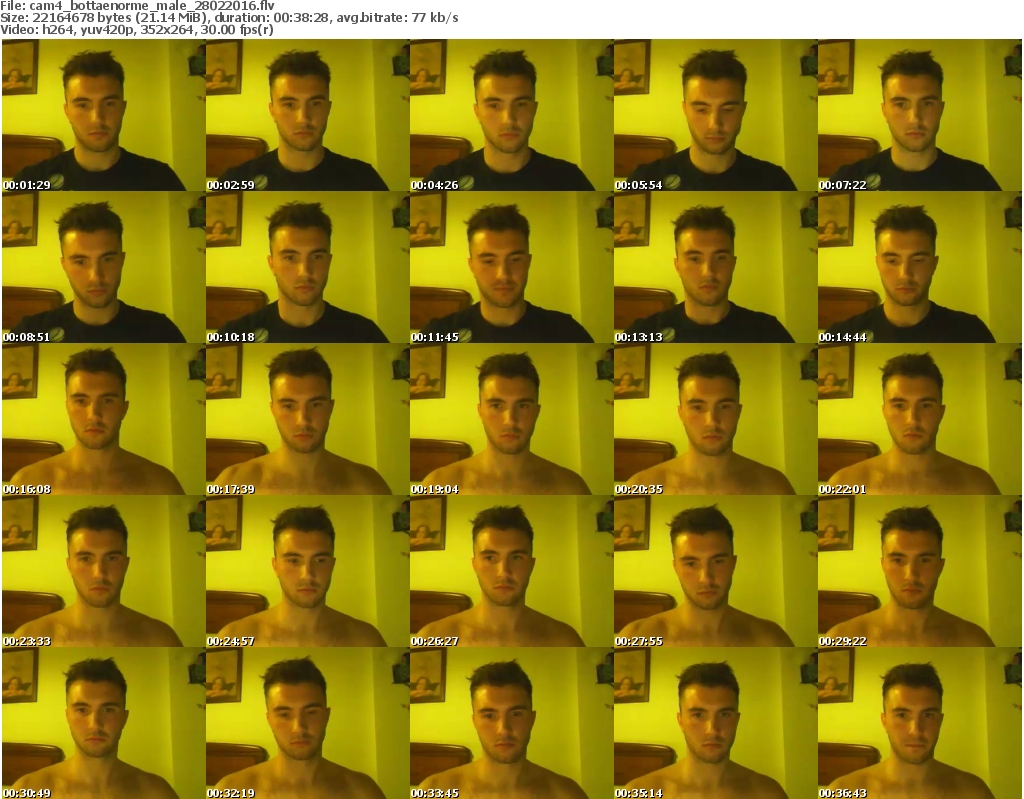Choose the thumbnail stamped 00:35:14

coord(715,723)
